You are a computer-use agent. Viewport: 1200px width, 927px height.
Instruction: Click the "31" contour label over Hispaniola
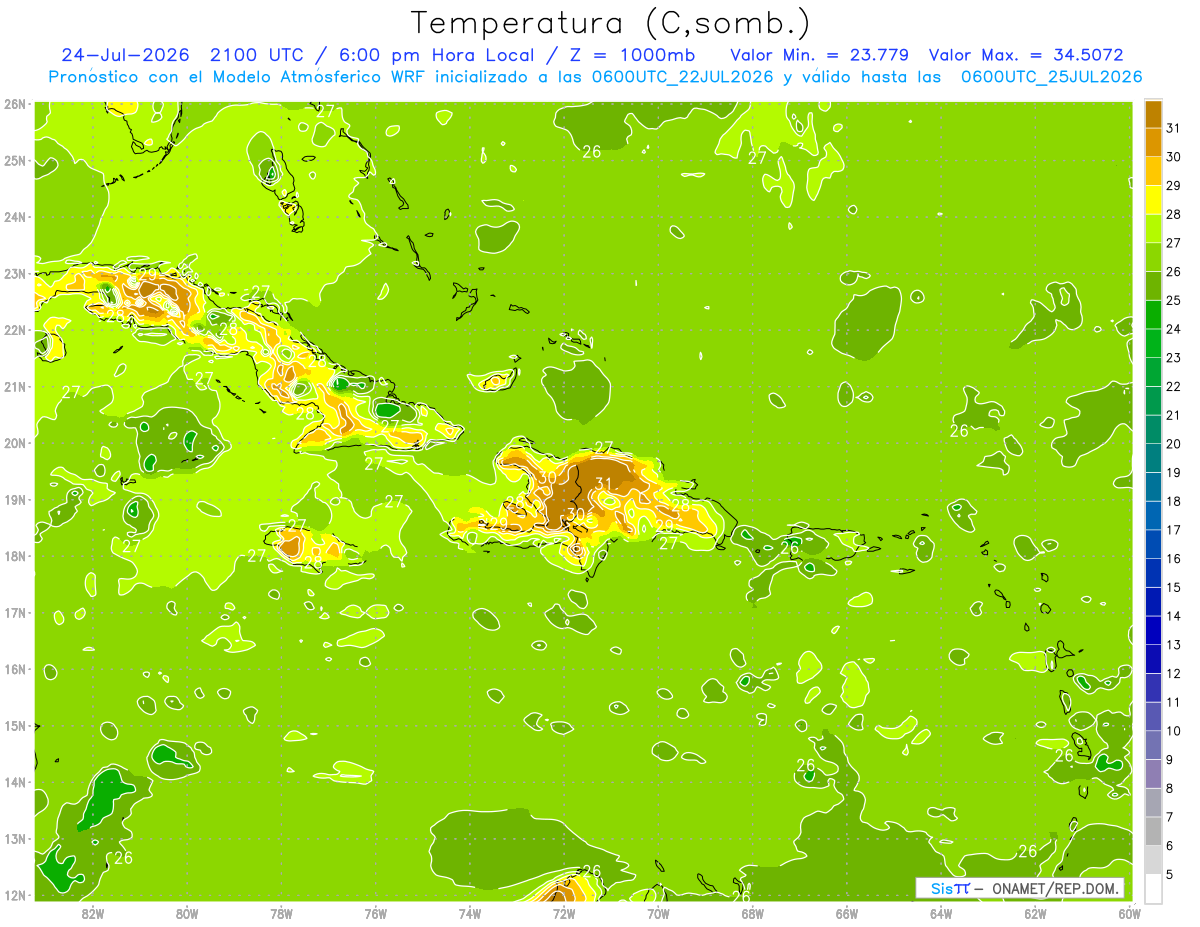[603, 483]
